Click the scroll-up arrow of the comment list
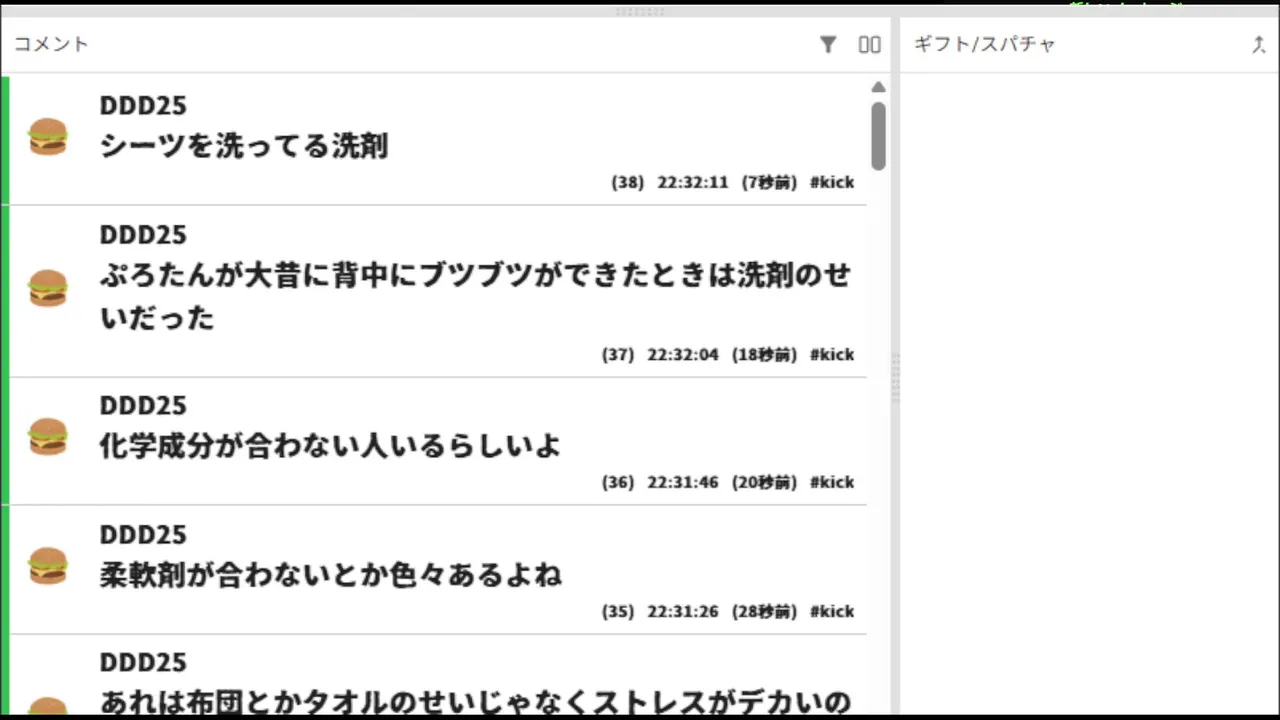This screenshot has height=720, width=1280. [878, 87]
